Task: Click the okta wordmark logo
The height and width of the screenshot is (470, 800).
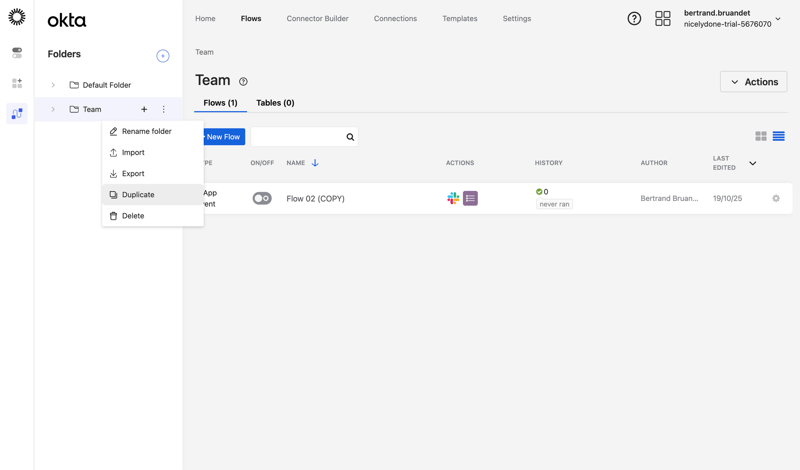Action: pos(67,20)
